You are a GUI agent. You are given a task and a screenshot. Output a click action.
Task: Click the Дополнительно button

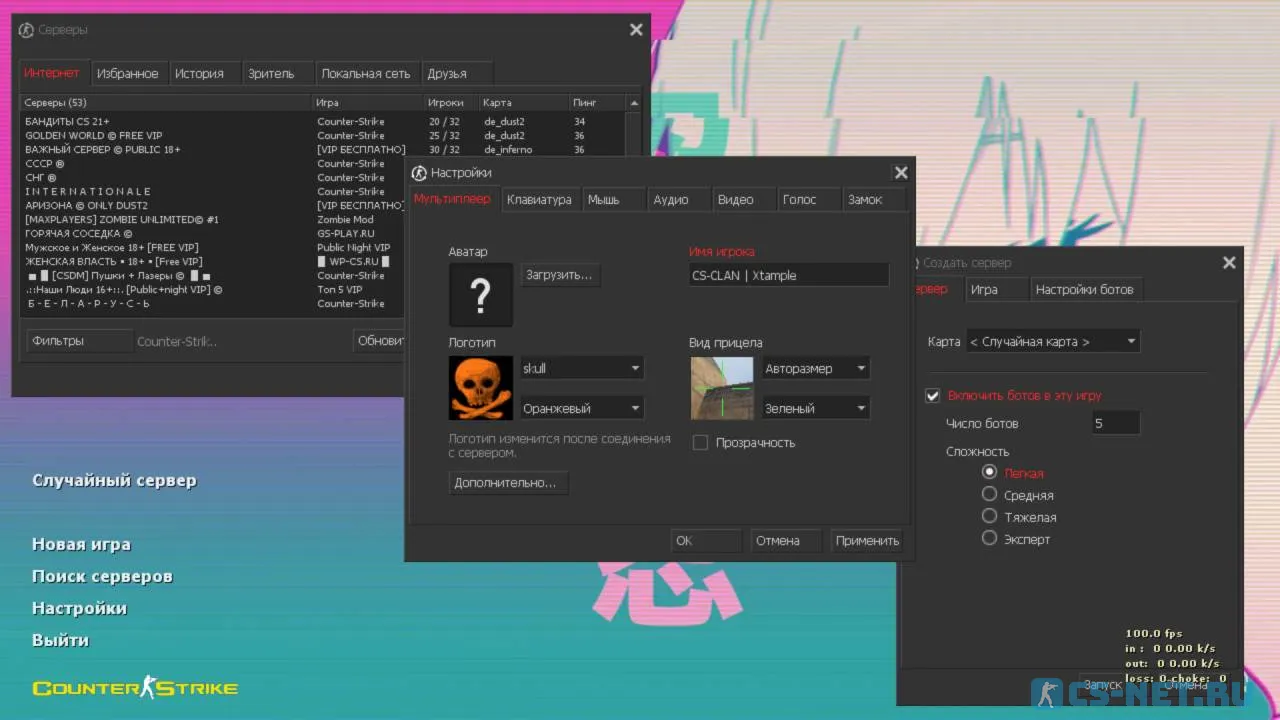pos(509,483)
